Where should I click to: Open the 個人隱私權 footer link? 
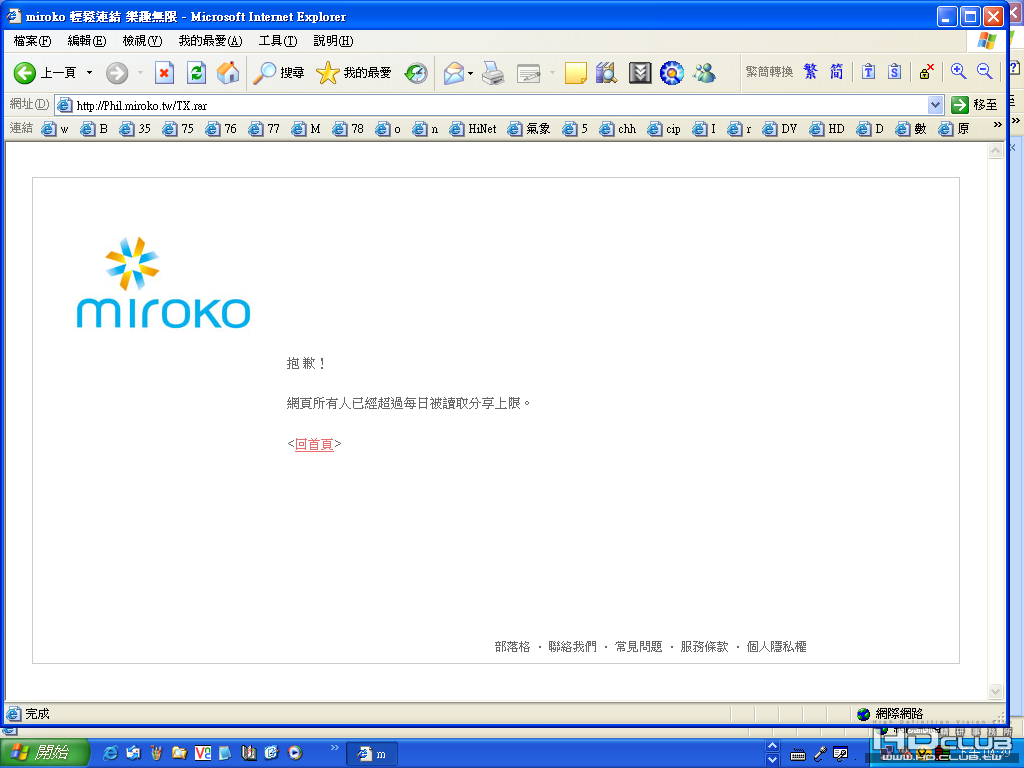coord(776,647)
